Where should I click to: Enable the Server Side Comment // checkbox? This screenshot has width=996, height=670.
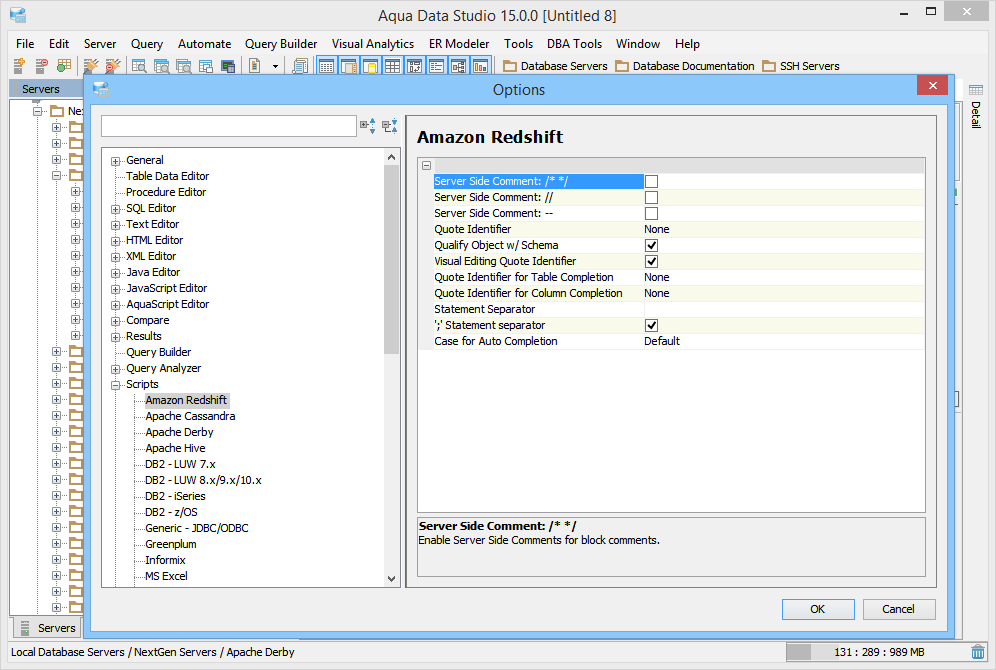tap(651, 198)
